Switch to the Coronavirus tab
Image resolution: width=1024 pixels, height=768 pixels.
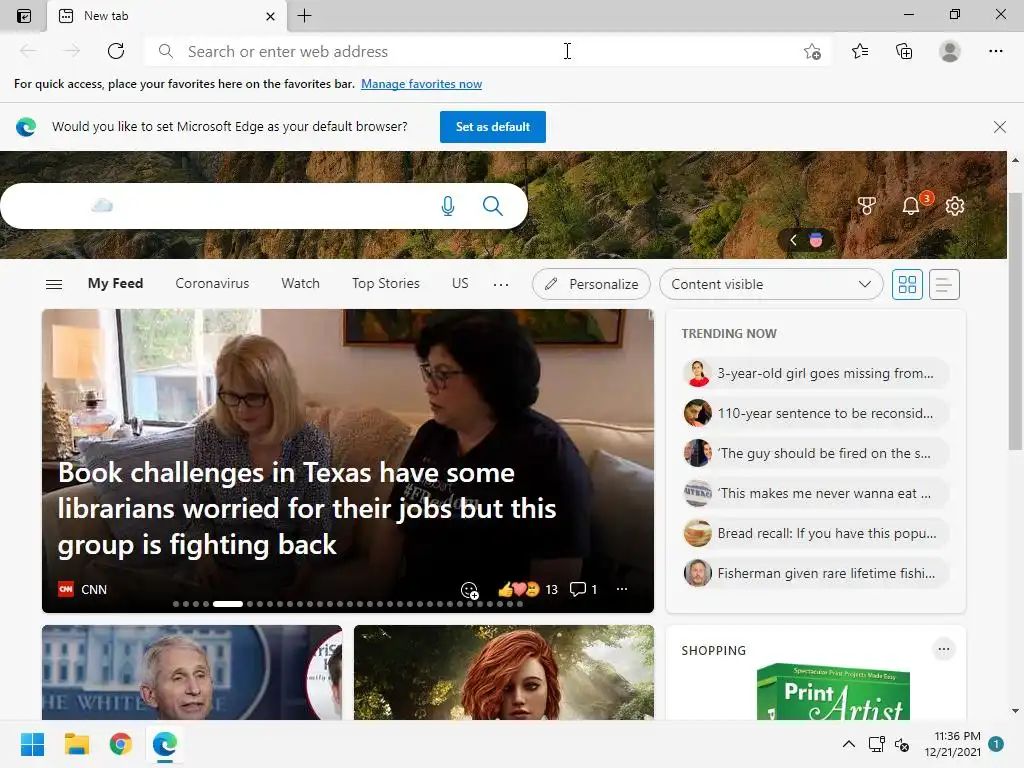click(x=212, y=283)
